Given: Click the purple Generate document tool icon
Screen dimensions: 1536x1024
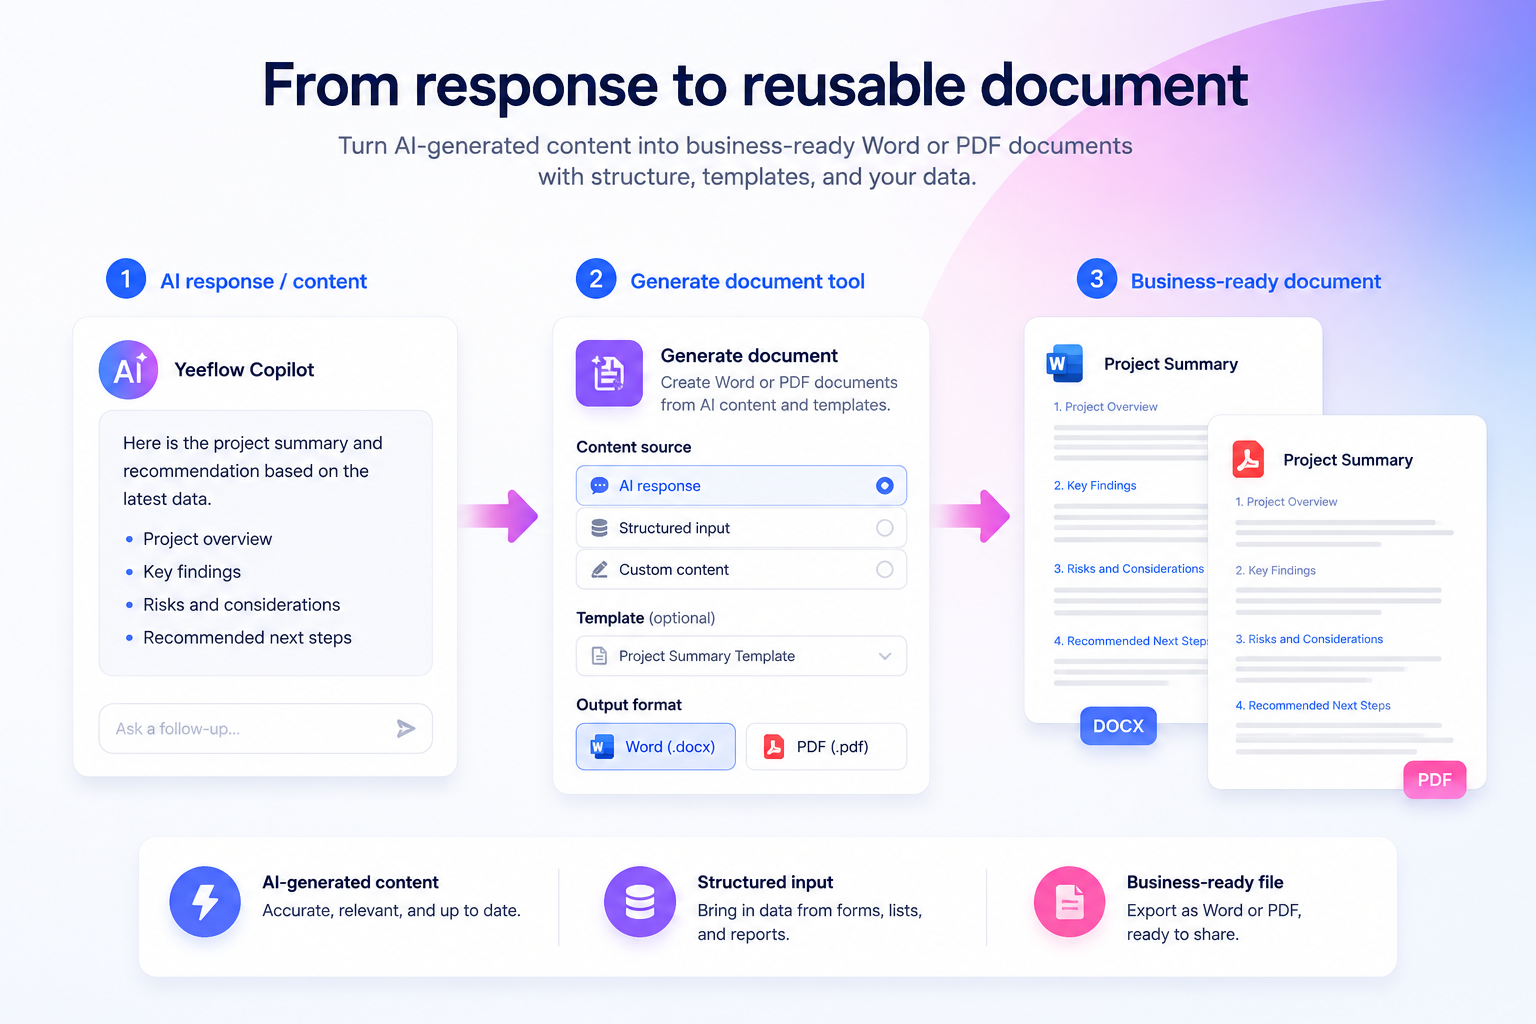Looking at the screenshot, I should pyautogui.click(x=609, y=373).
